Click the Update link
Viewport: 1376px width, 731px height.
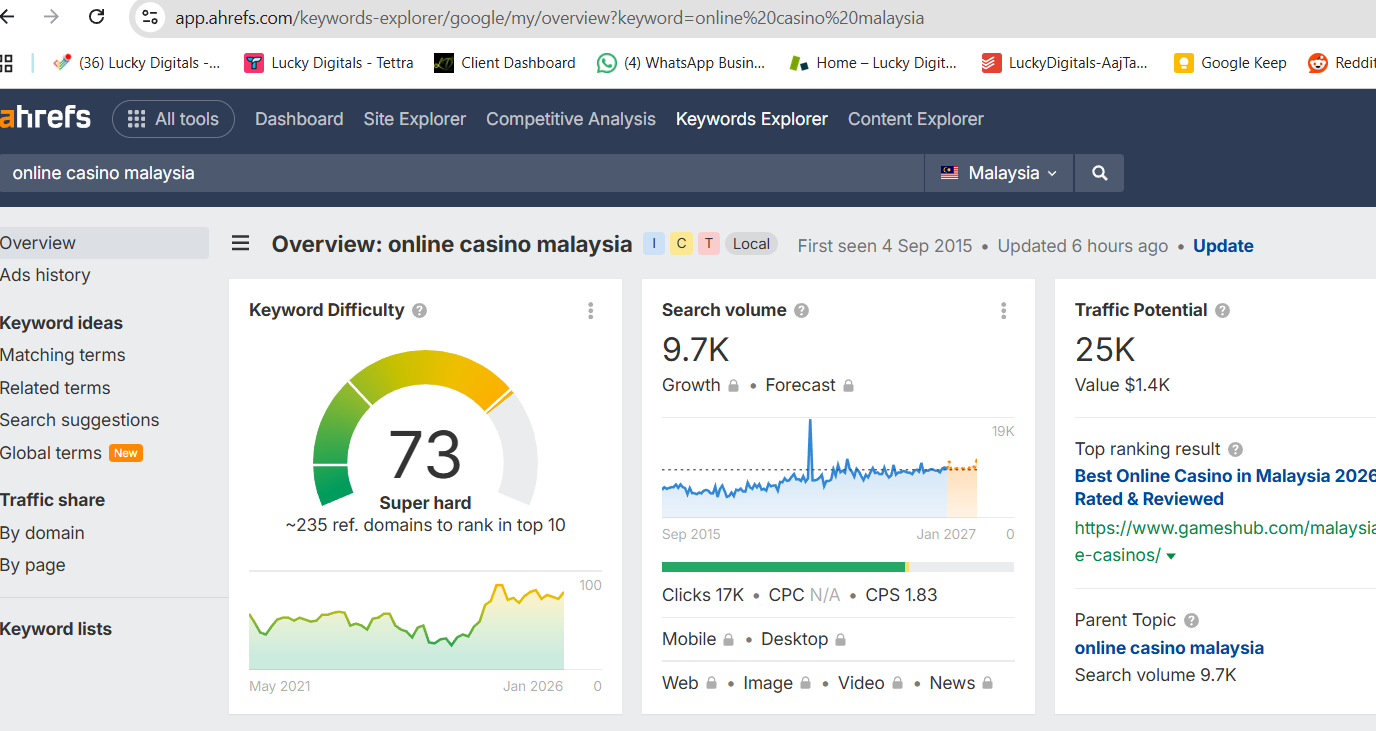[1223, 246]
